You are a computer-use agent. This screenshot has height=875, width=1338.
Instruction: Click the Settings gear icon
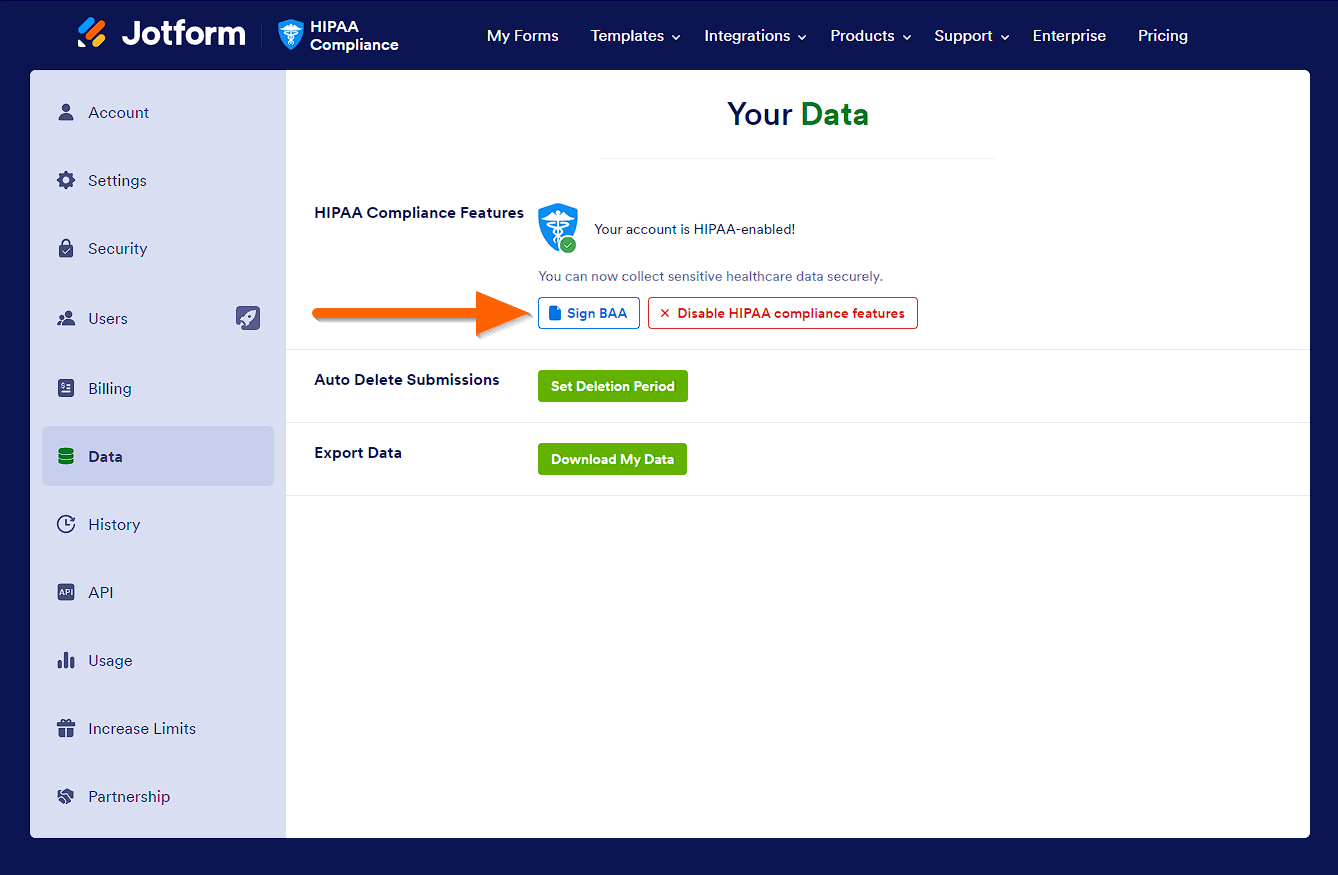66,180
